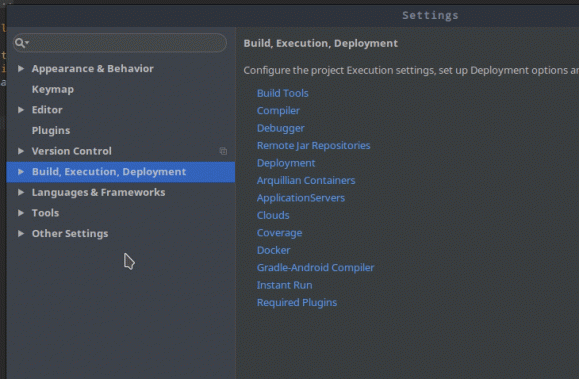Open Gradle-Android Compiler link
The image size is (579, 379).
(316, 268)
